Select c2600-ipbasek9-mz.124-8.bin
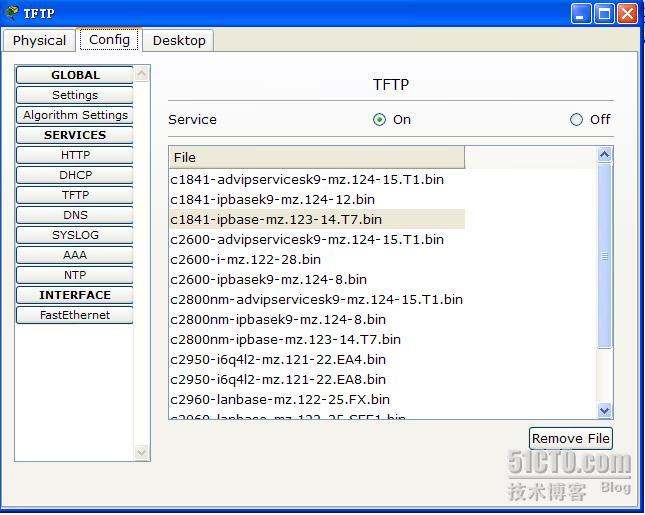The width and height of the screenshot is (645, 515). pos(317,279)
